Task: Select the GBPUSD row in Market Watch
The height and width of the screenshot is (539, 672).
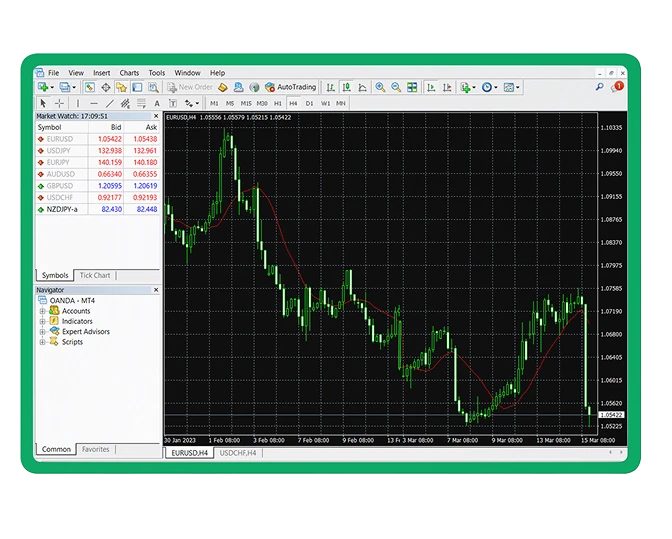Action: [x=60, y=185]
